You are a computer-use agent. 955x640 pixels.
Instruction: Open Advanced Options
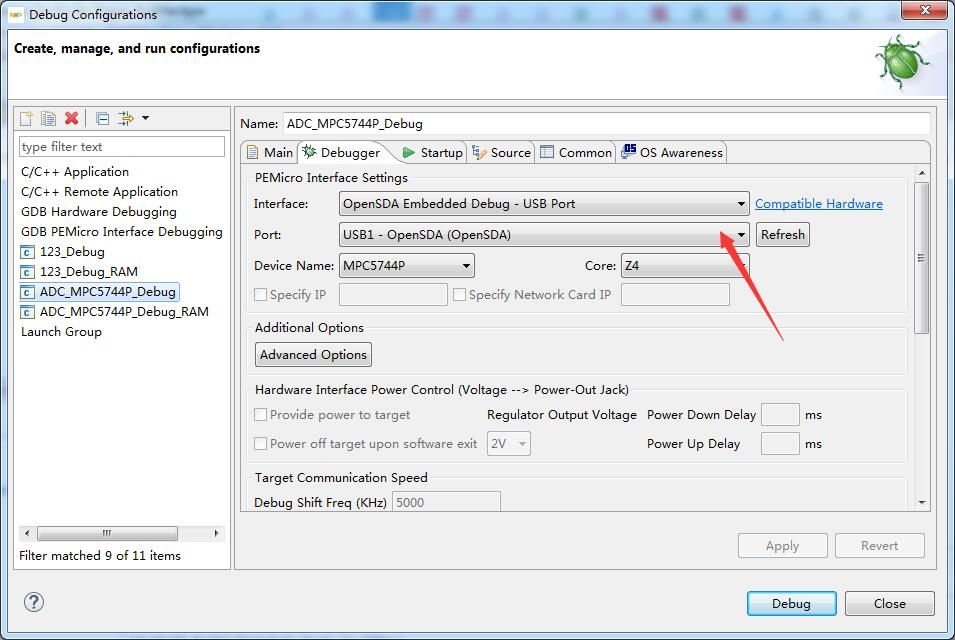[313, 354]
